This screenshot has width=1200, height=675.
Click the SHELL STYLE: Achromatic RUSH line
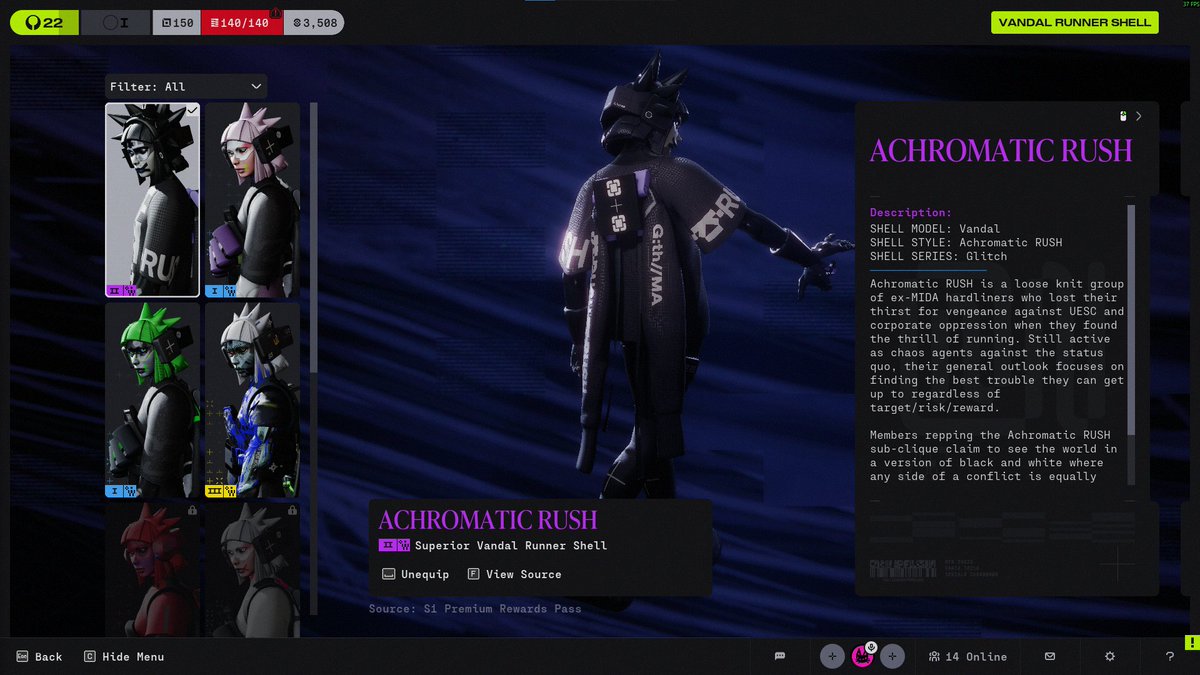[x=966, y=242]
